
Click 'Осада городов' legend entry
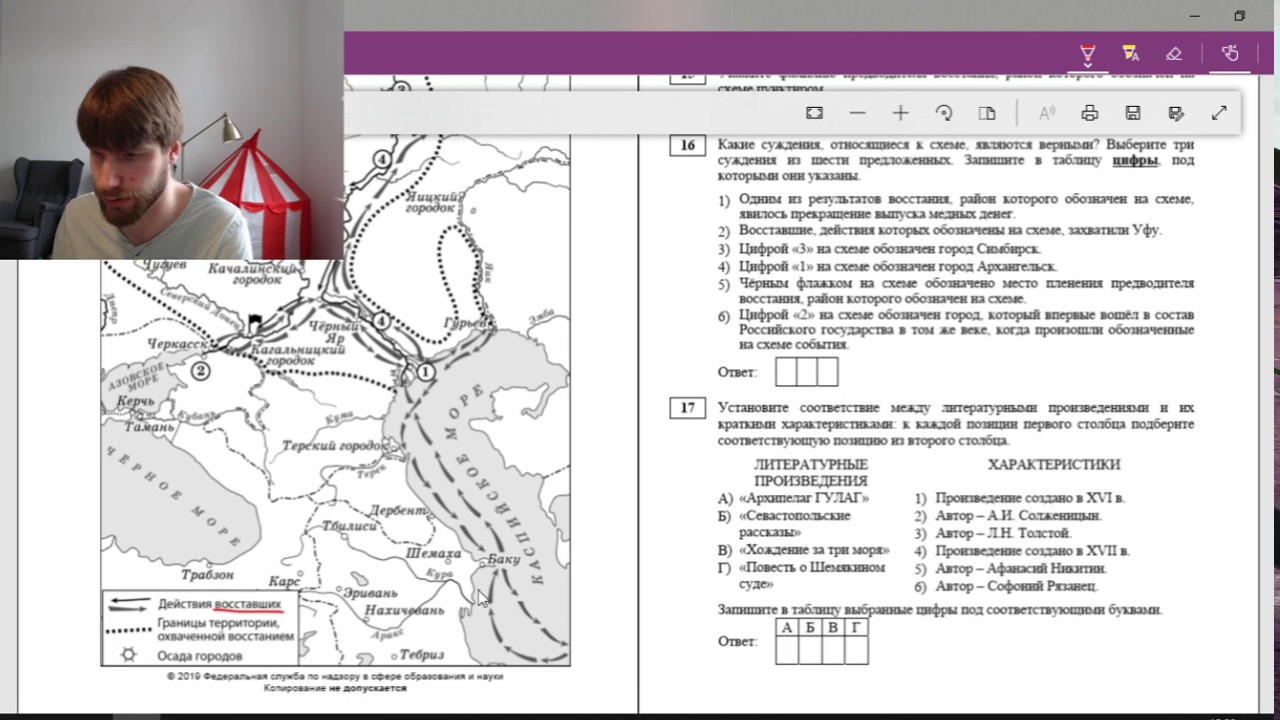click(199, 656)
